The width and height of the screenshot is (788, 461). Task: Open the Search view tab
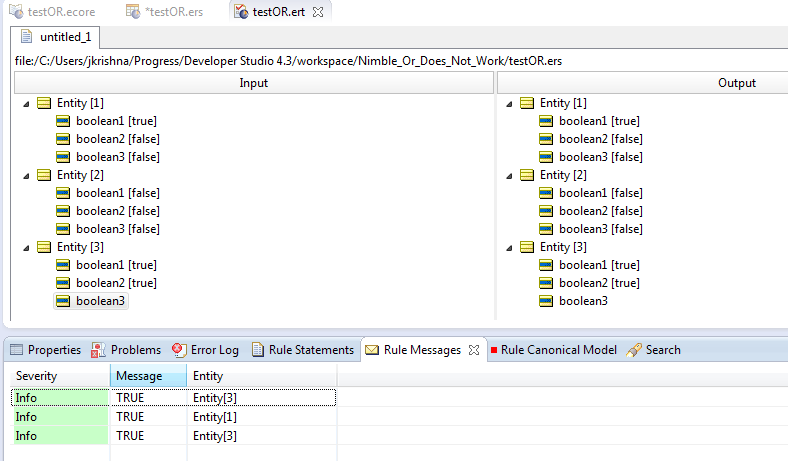click(654, 350)
